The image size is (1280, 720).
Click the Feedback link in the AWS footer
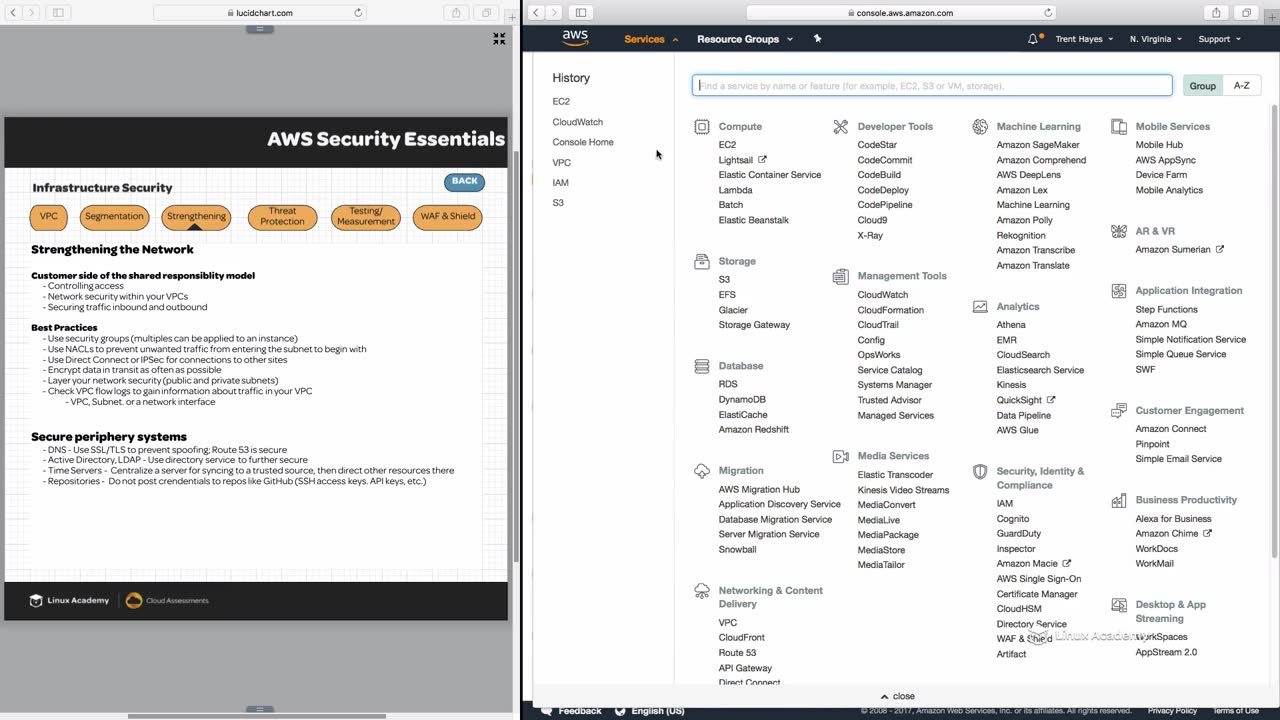coord(572,711)
